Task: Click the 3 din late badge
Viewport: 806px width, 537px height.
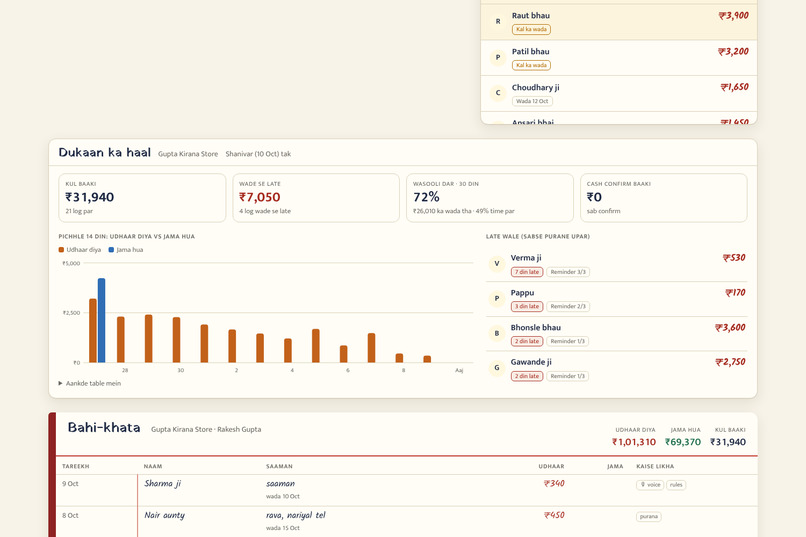Action: tap(527, 306)
